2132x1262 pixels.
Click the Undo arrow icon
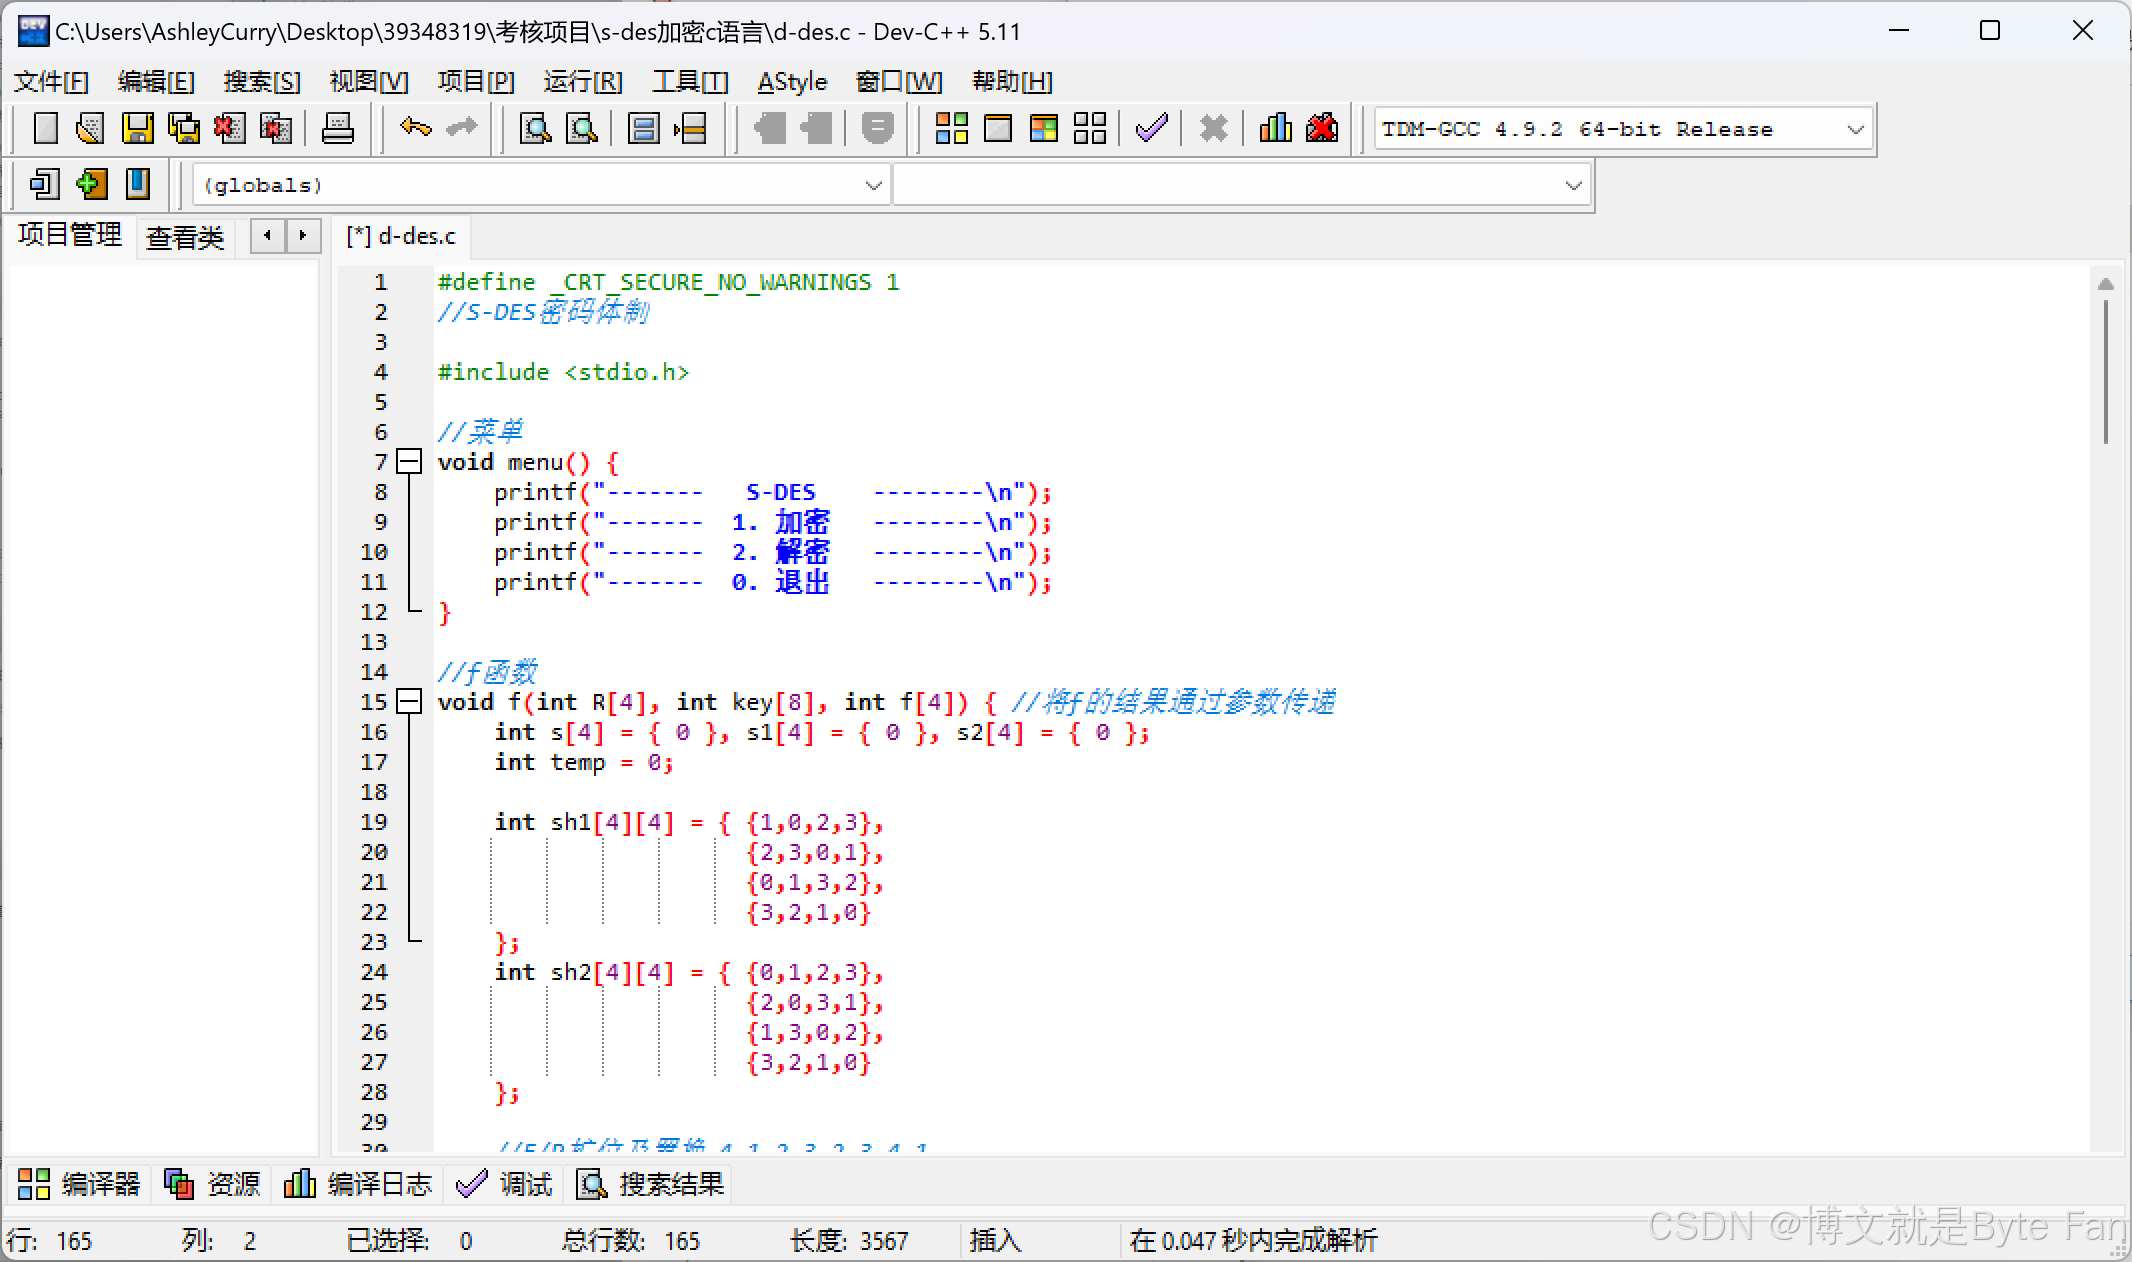coord(415,128)
